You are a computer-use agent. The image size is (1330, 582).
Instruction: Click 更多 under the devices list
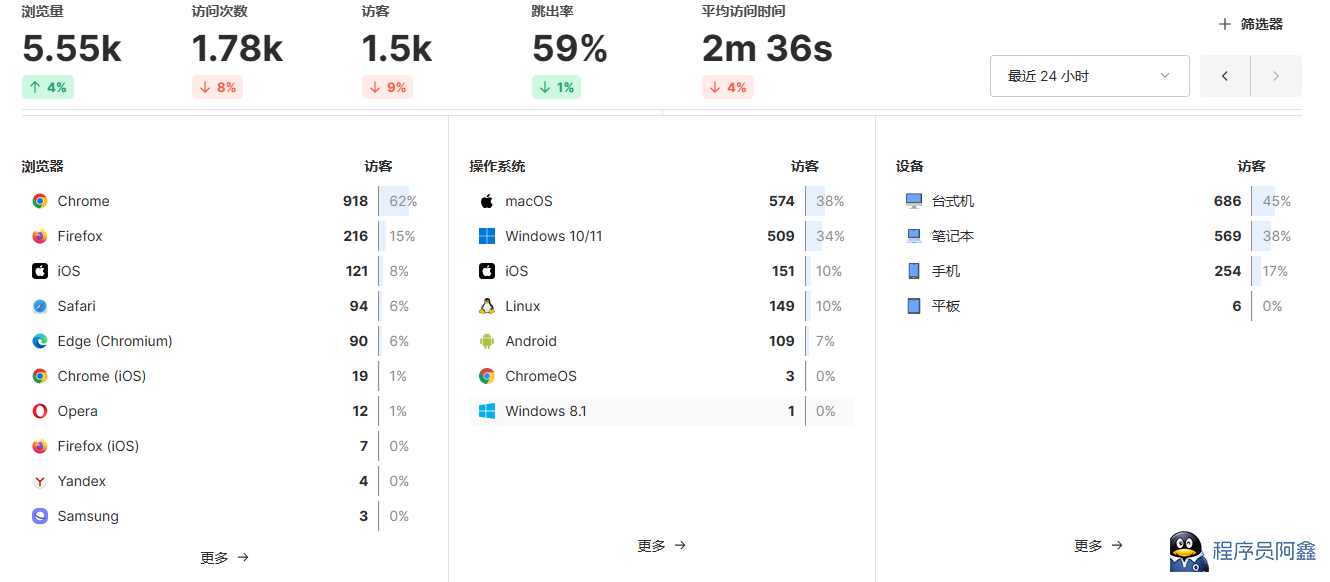(x=1098, y=545)
